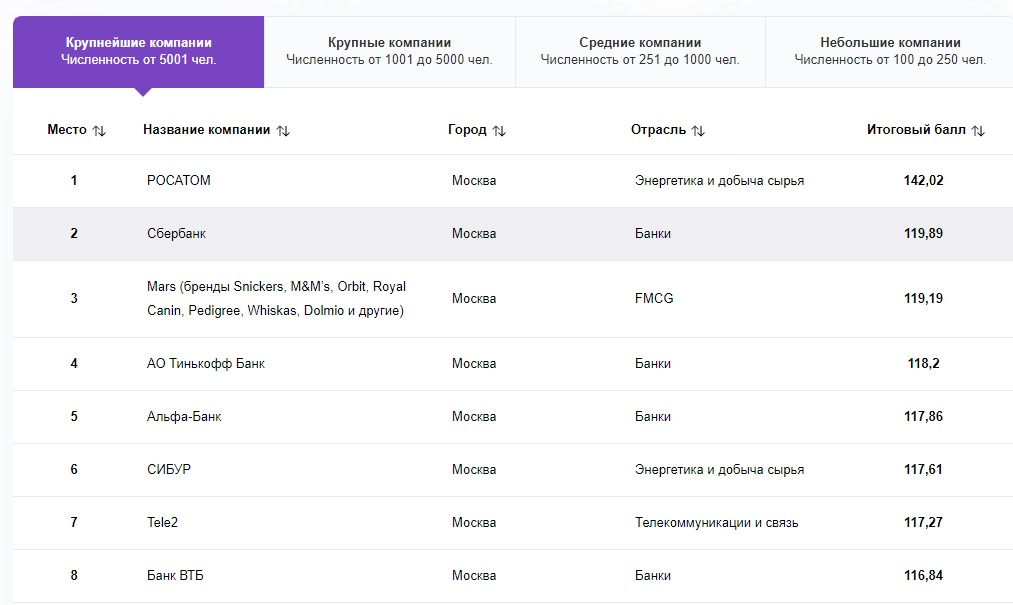Sort by Итоговый балл arrows icon

[978, 131]
